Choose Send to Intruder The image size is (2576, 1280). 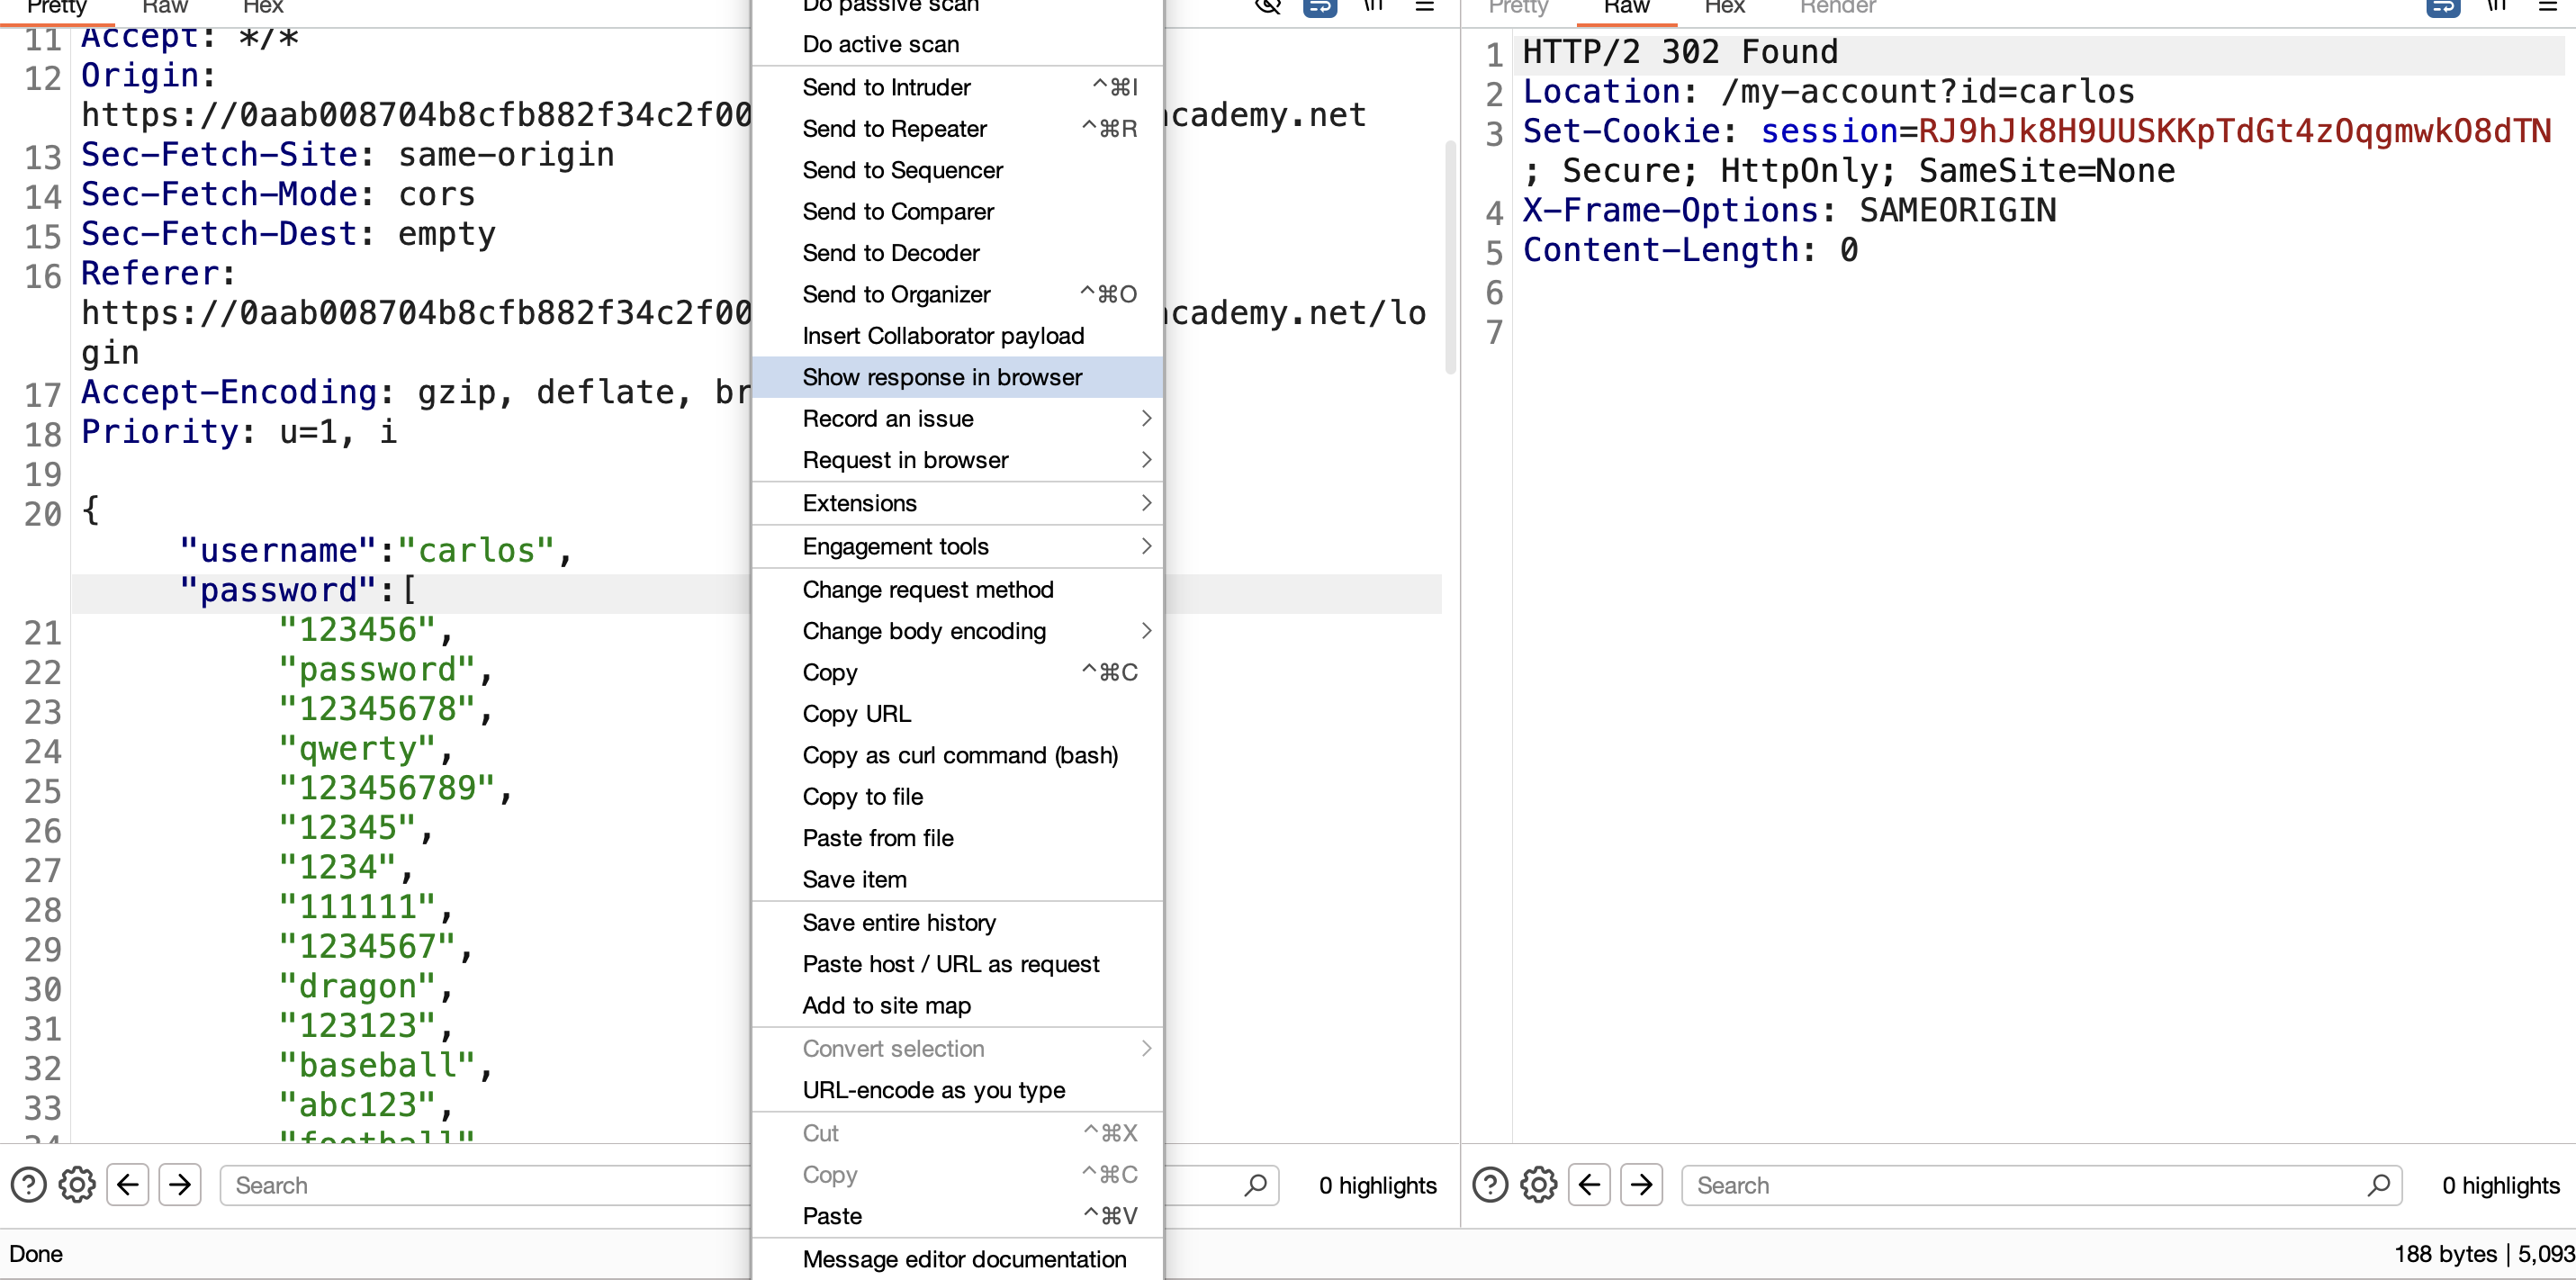click(958, 87)
